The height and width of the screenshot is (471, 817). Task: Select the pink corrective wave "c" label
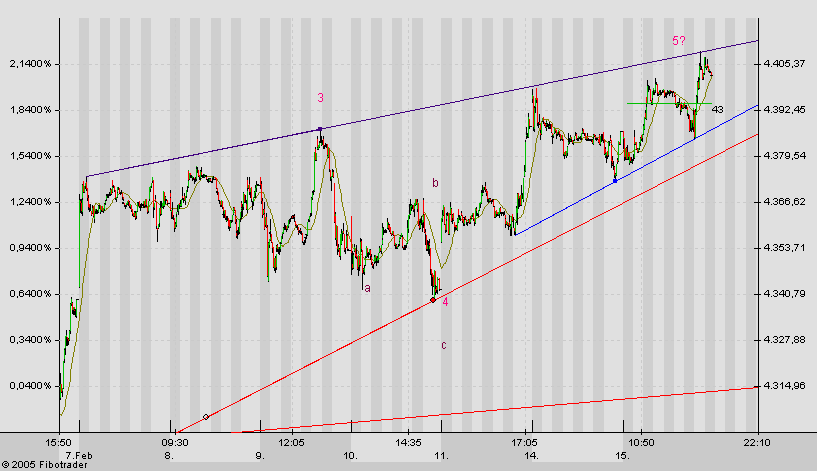[443, 345]
